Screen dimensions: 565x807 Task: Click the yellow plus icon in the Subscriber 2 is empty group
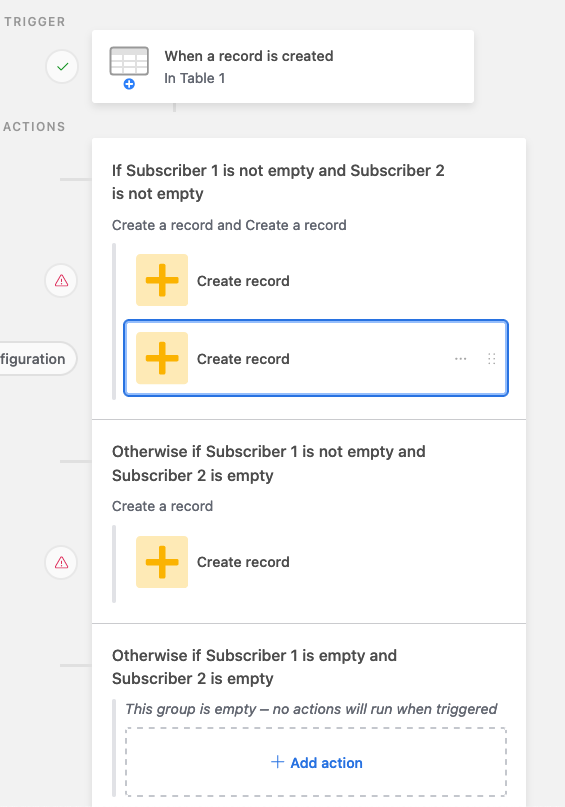point(162,562)
